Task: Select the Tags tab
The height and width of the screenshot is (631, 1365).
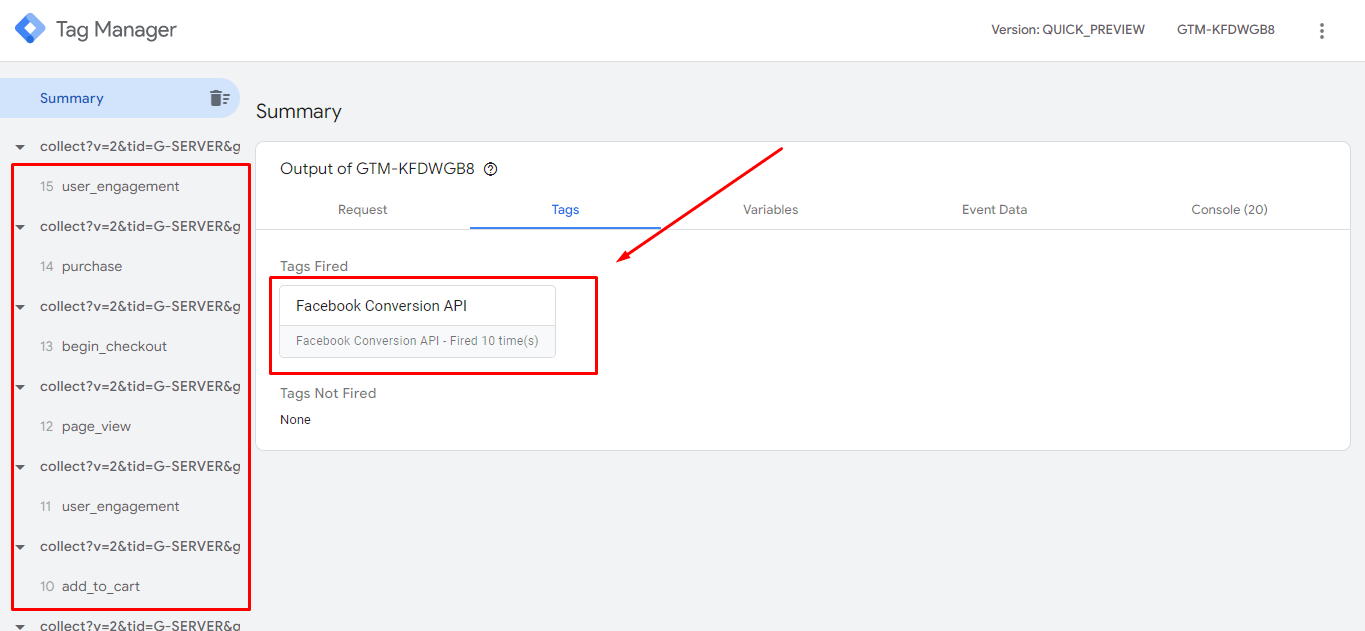Action: (565, 210)
